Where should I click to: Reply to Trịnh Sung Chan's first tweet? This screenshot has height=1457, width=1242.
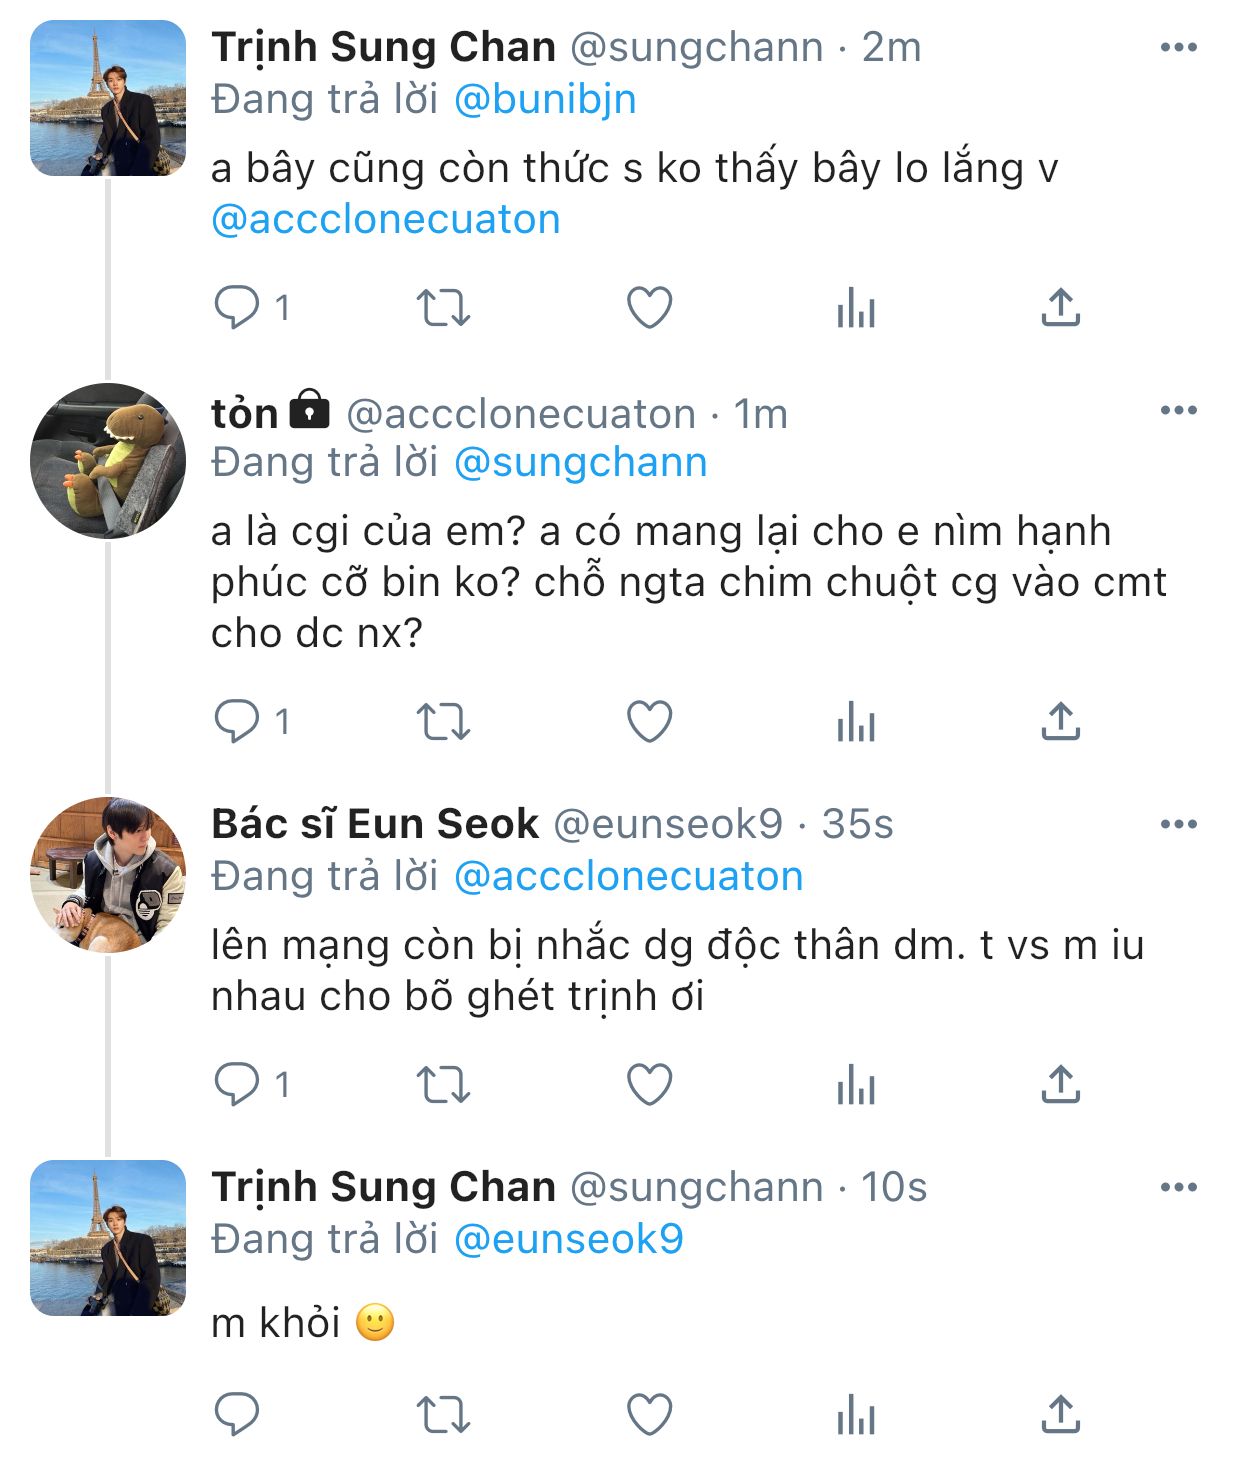[x=237, y=308]
